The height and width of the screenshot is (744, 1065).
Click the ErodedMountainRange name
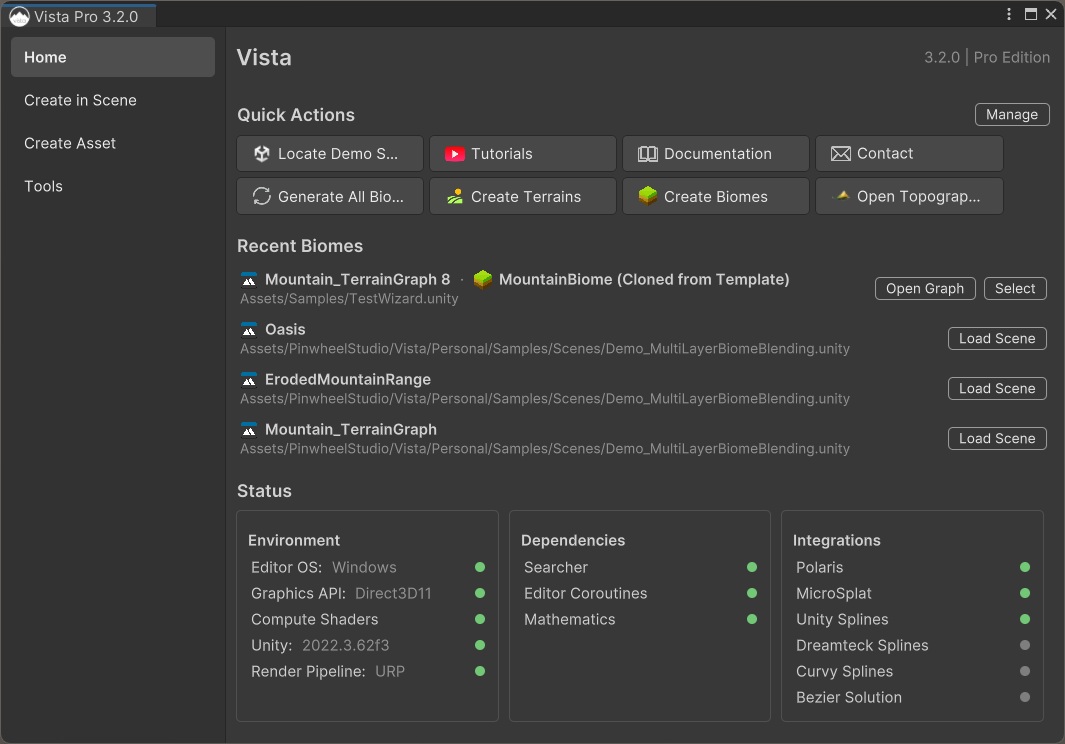point(348,379)
